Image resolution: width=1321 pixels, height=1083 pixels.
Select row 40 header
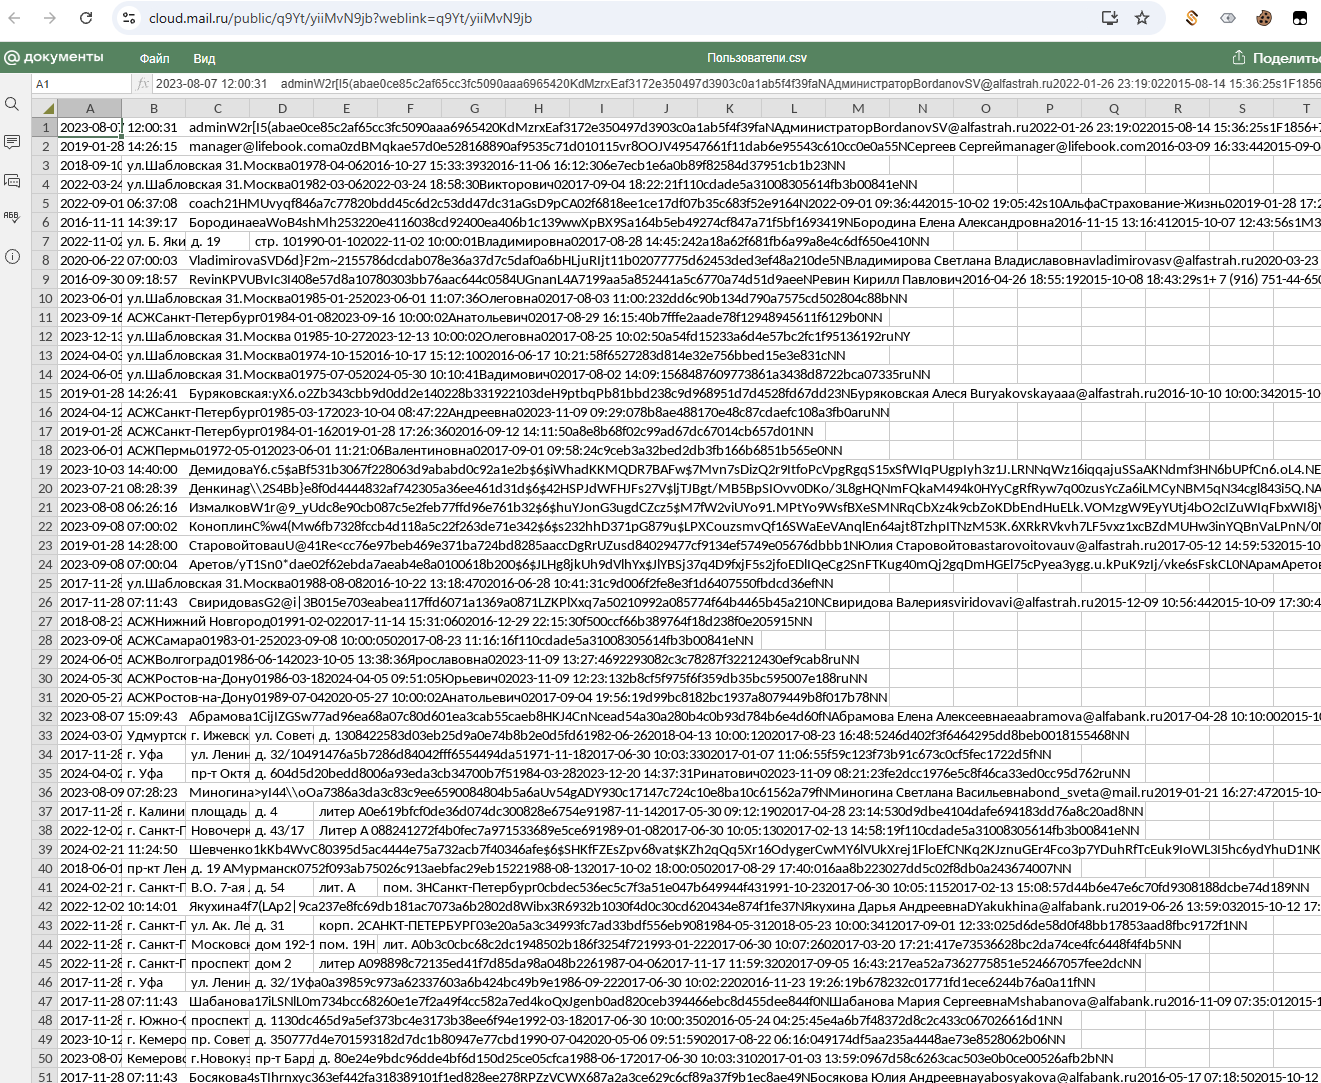point(44,868)
